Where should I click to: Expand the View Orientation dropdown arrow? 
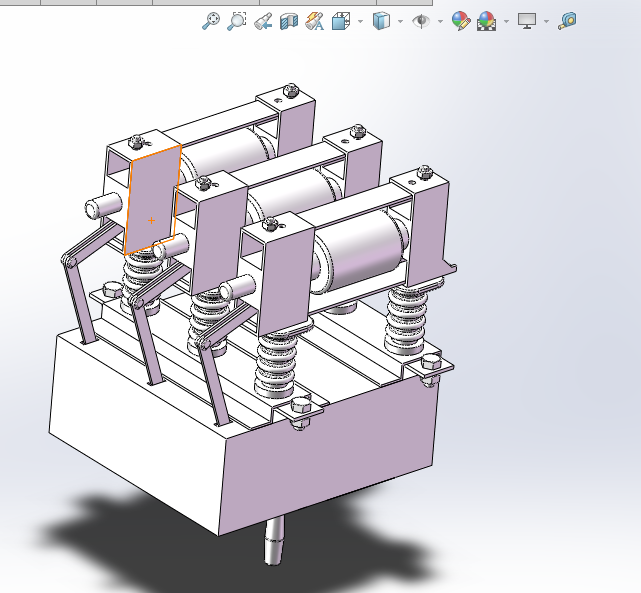pos(359,21)
